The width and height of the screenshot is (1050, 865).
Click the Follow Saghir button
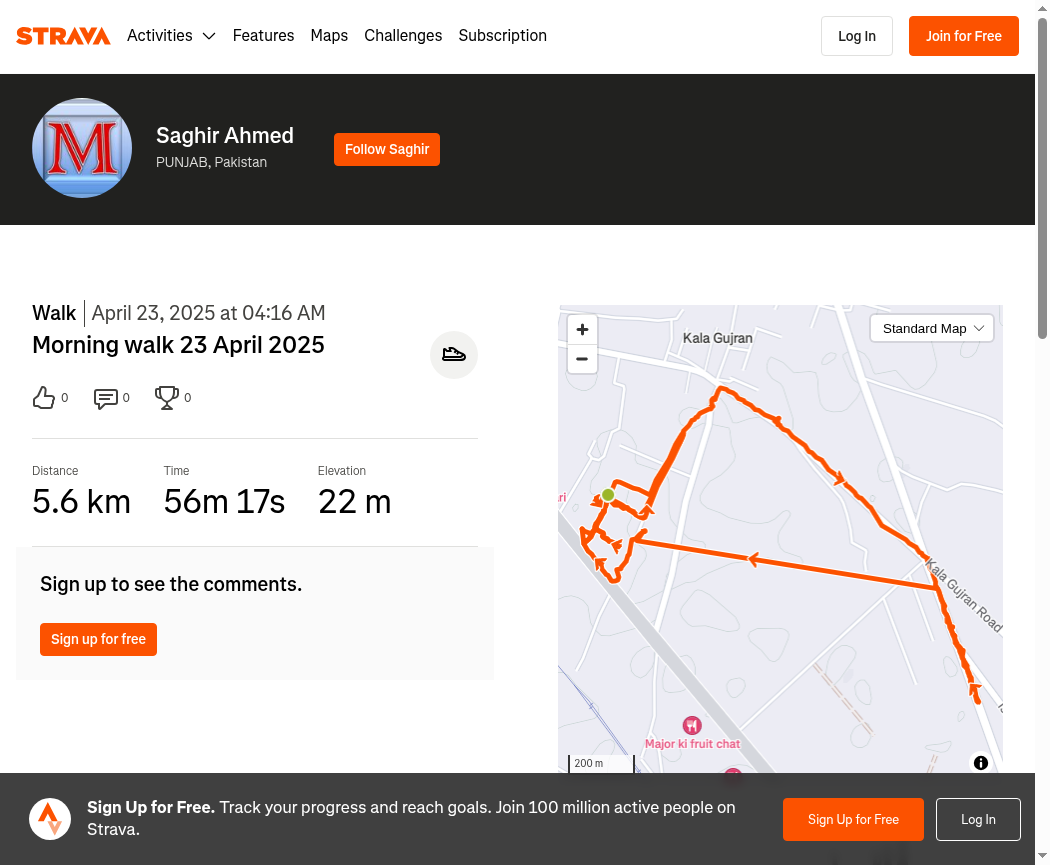click(x=387, y=149)
